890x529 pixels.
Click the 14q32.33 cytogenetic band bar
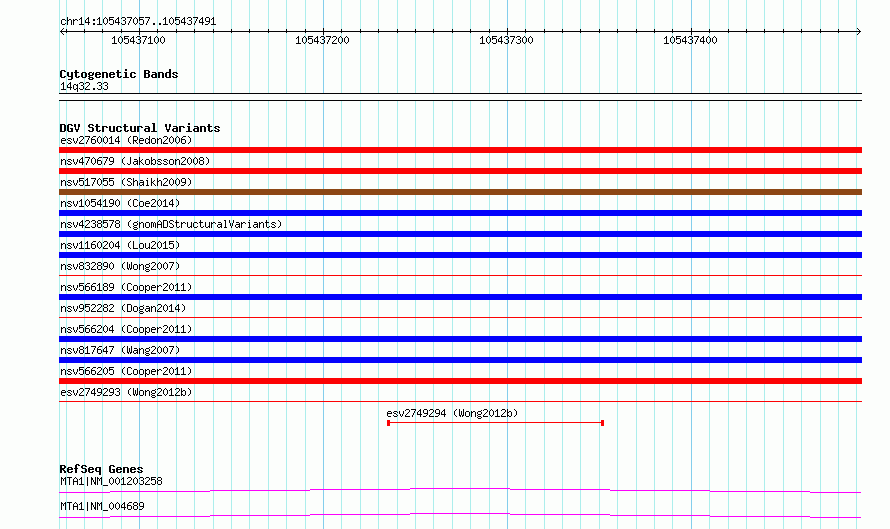tap(460, 97)
